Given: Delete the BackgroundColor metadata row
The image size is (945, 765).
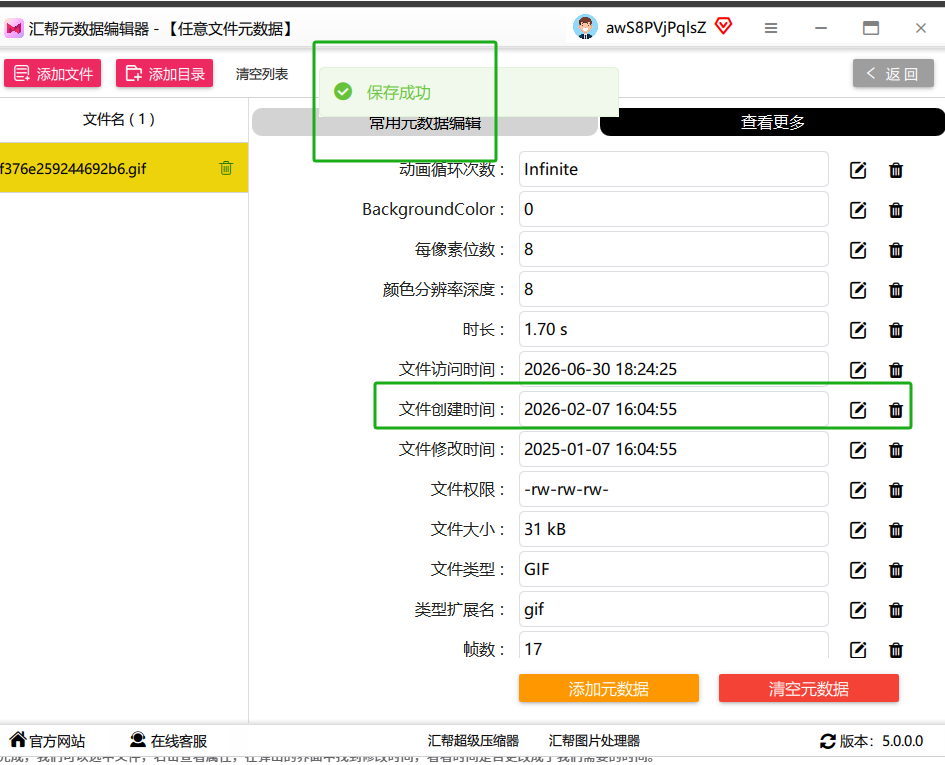Looking at the screenshot, I should 896,210.
